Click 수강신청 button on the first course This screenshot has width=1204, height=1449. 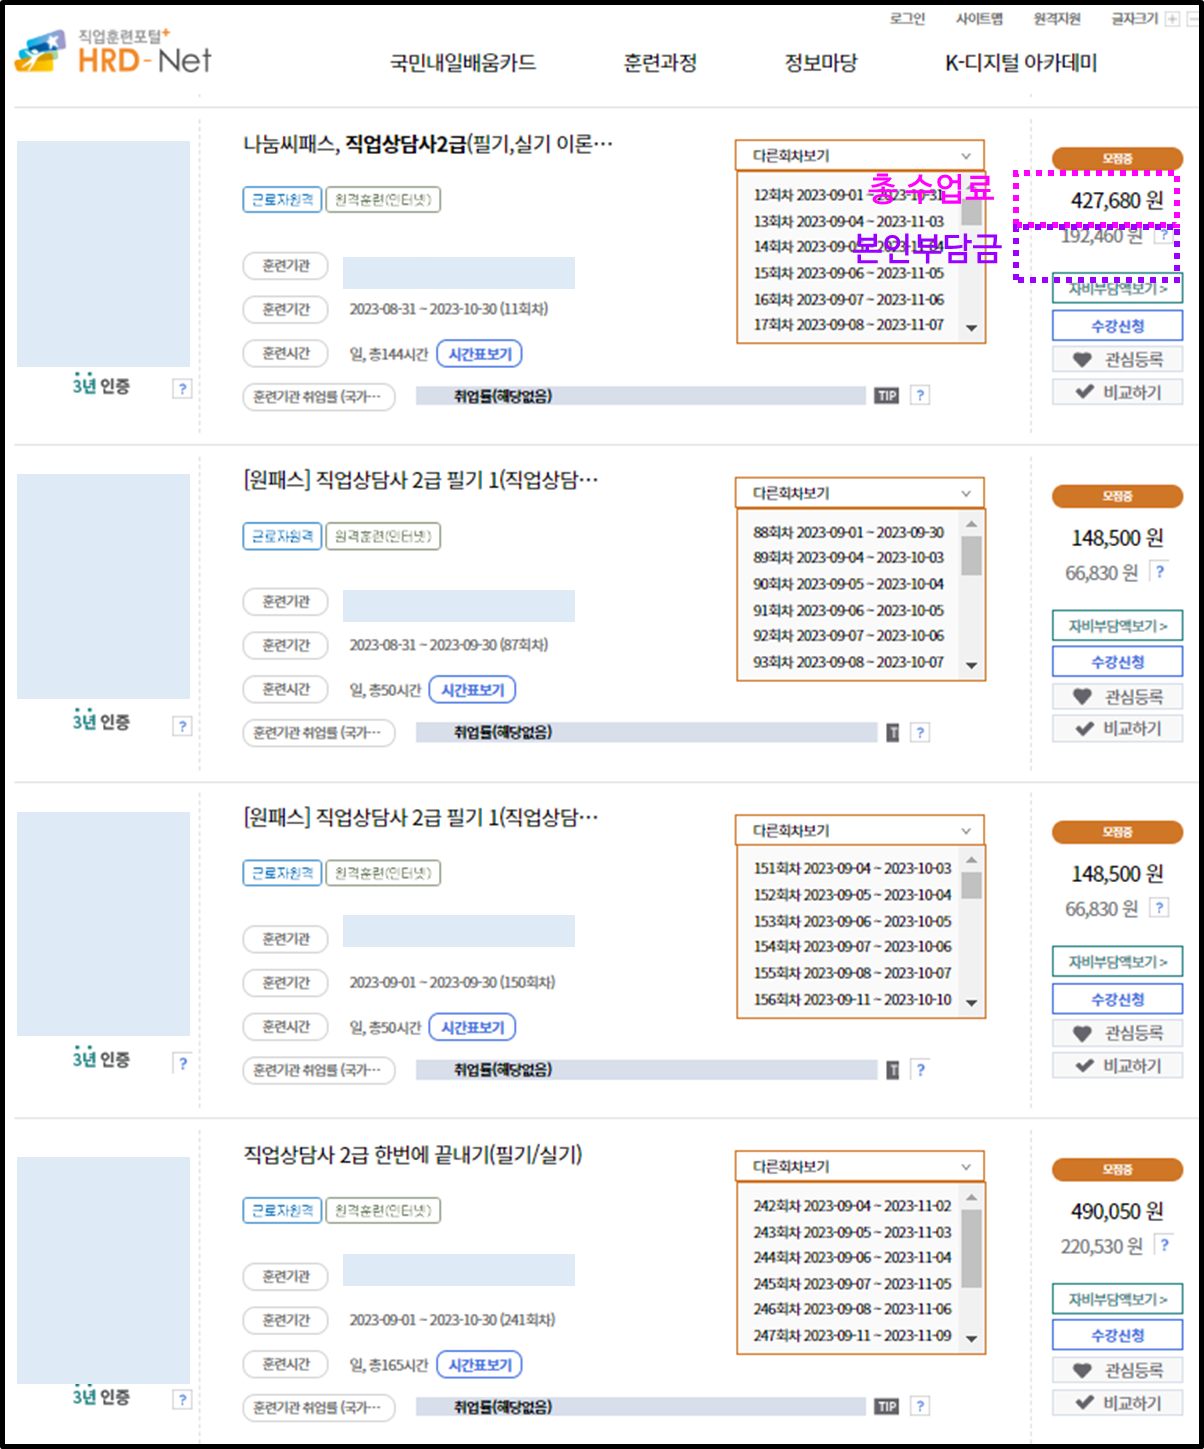coord(1116,325)
